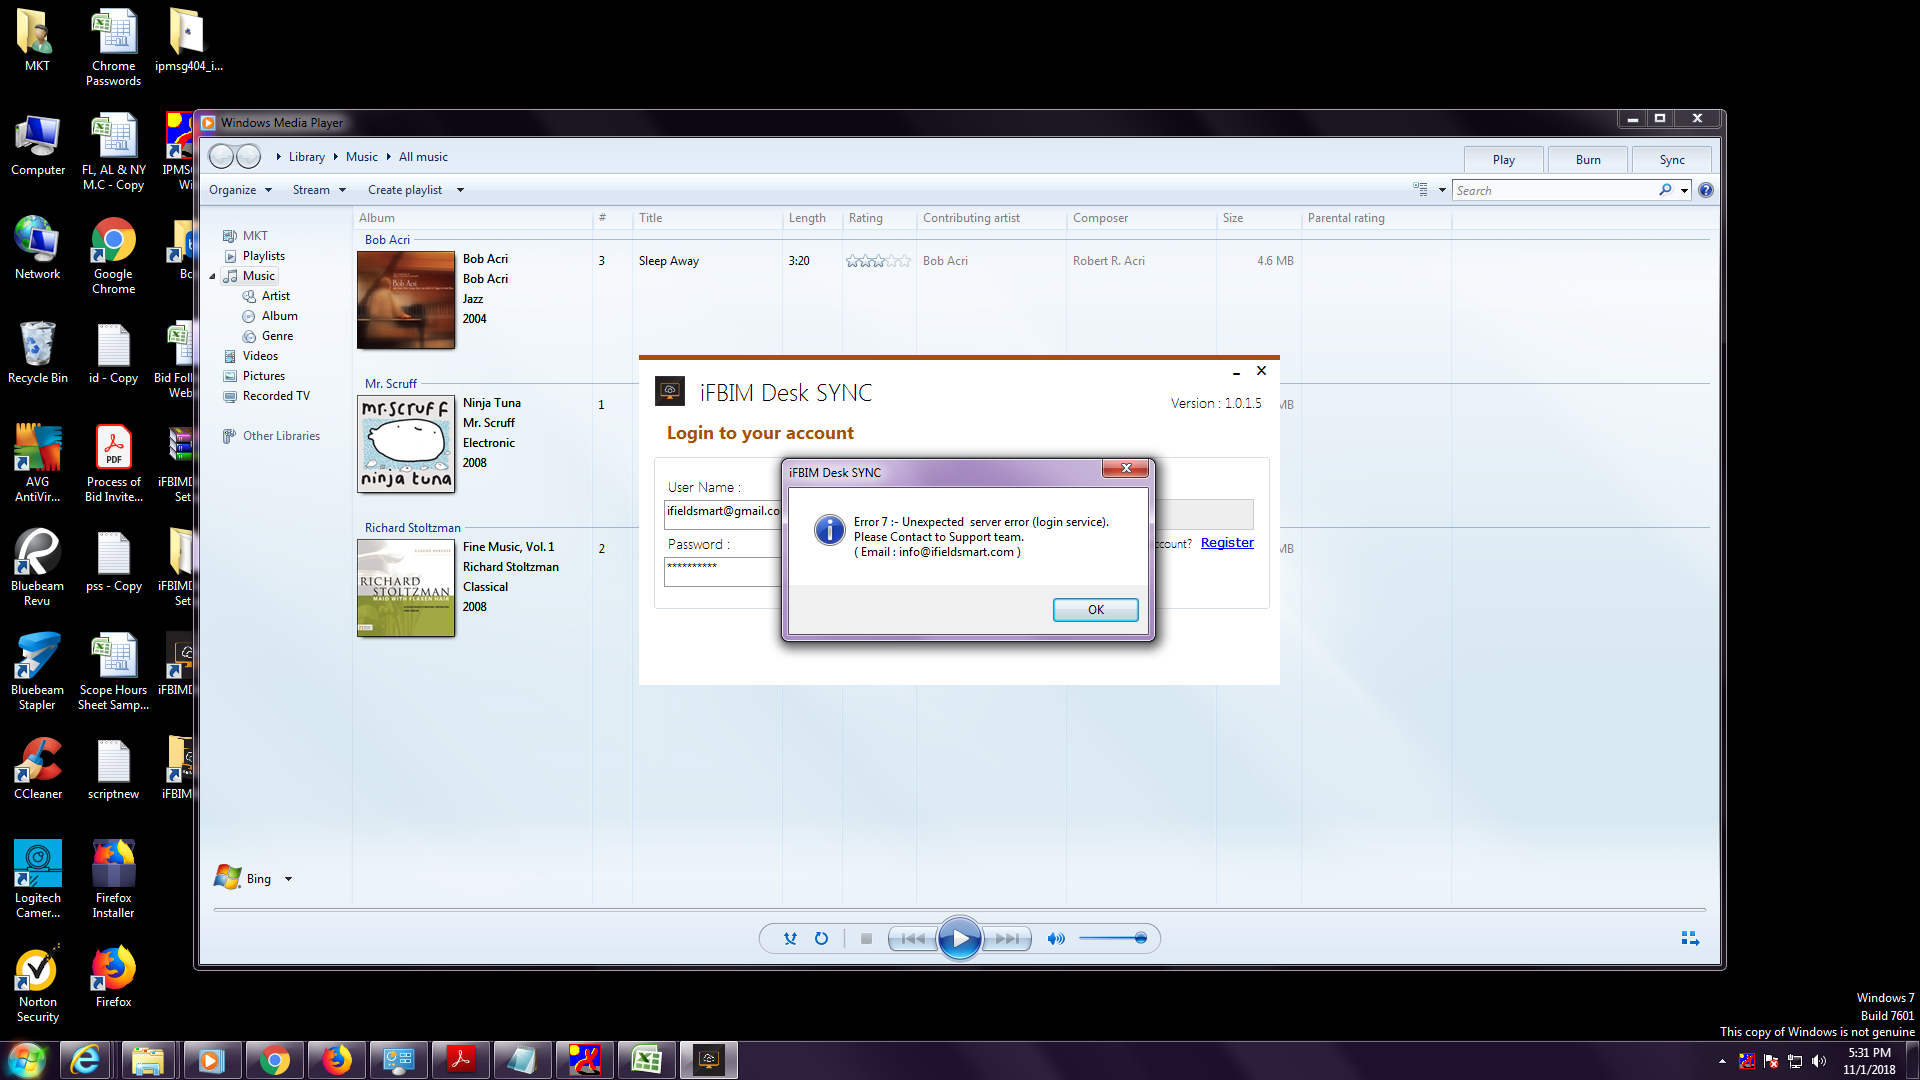Click the Back navigation button

tap(222, 157)
